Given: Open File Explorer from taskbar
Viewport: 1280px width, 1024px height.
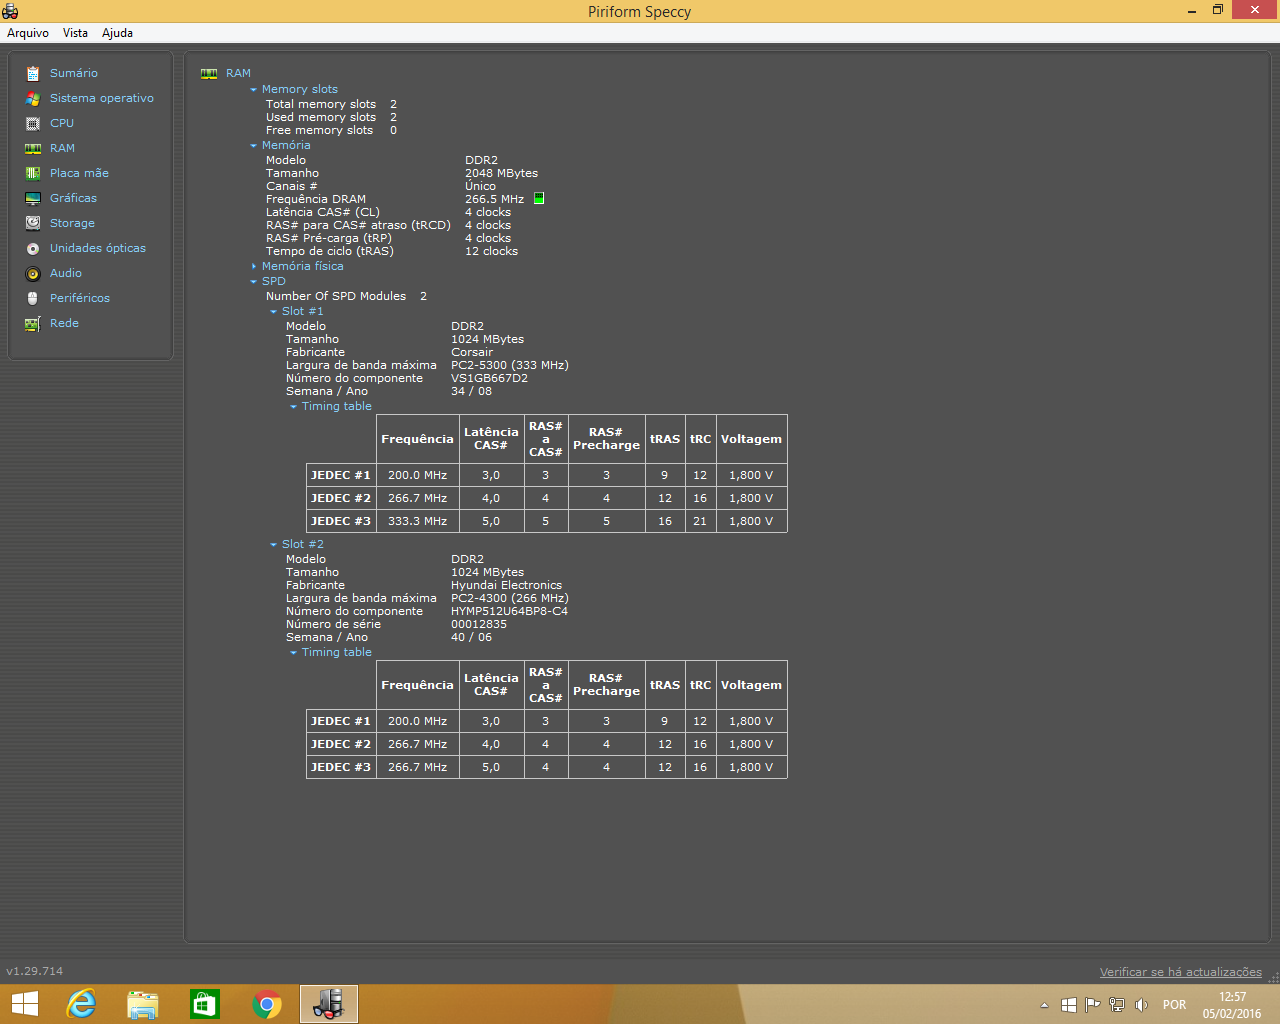Looking at the screenshot, I should tap(143, 1004).
